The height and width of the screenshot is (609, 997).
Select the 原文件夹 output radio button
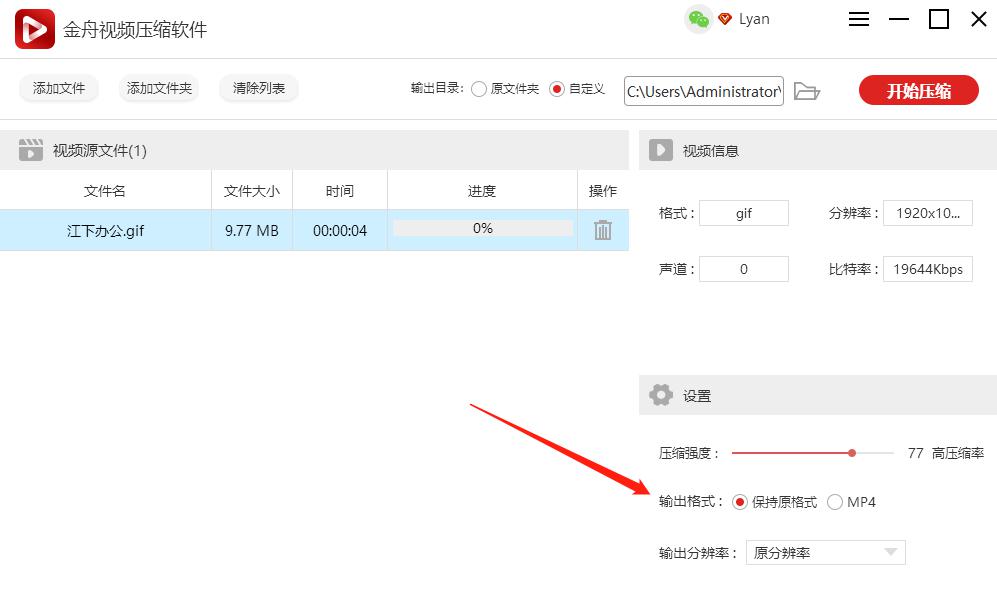[x=479, y=89]
